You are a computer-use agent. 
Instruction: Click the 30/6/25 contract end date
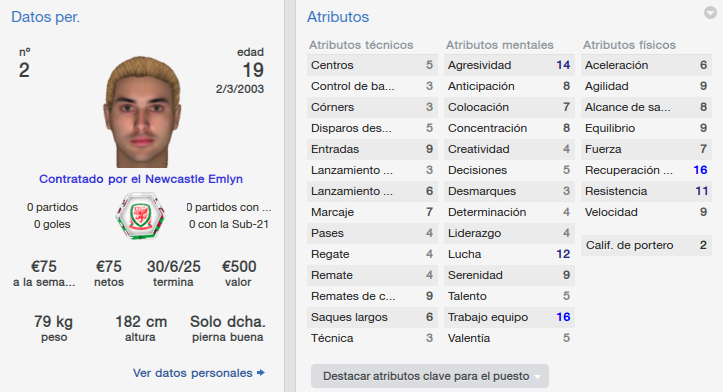point(174,267)
